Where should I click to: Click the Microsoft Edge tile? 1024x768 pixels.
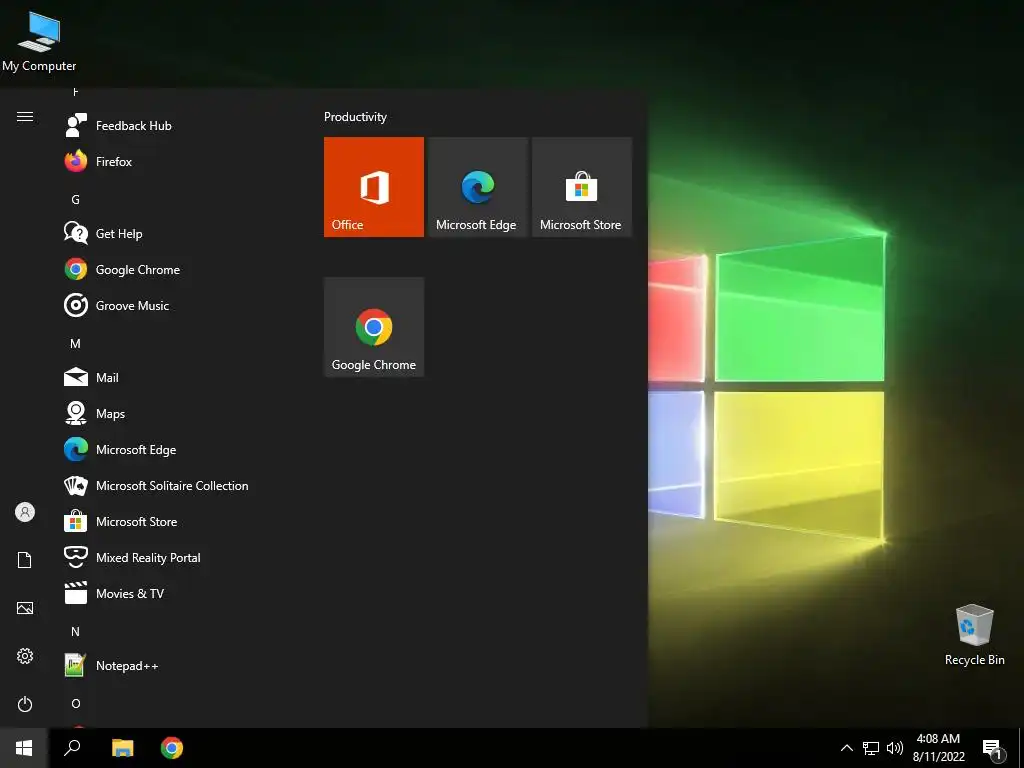click(x=477, y=187)
